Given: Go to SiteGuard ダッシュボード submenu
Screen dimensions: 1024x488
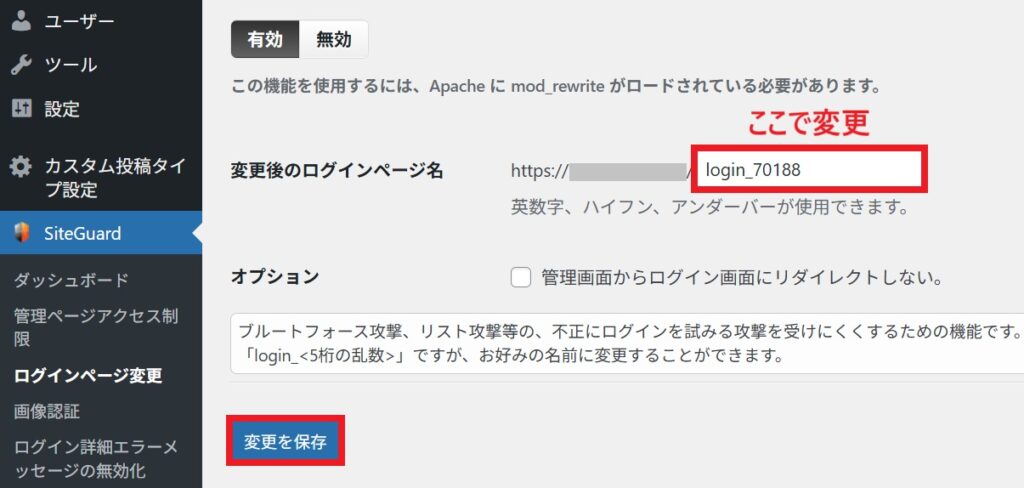Looking at the screenshot, I should click(72, 280).
